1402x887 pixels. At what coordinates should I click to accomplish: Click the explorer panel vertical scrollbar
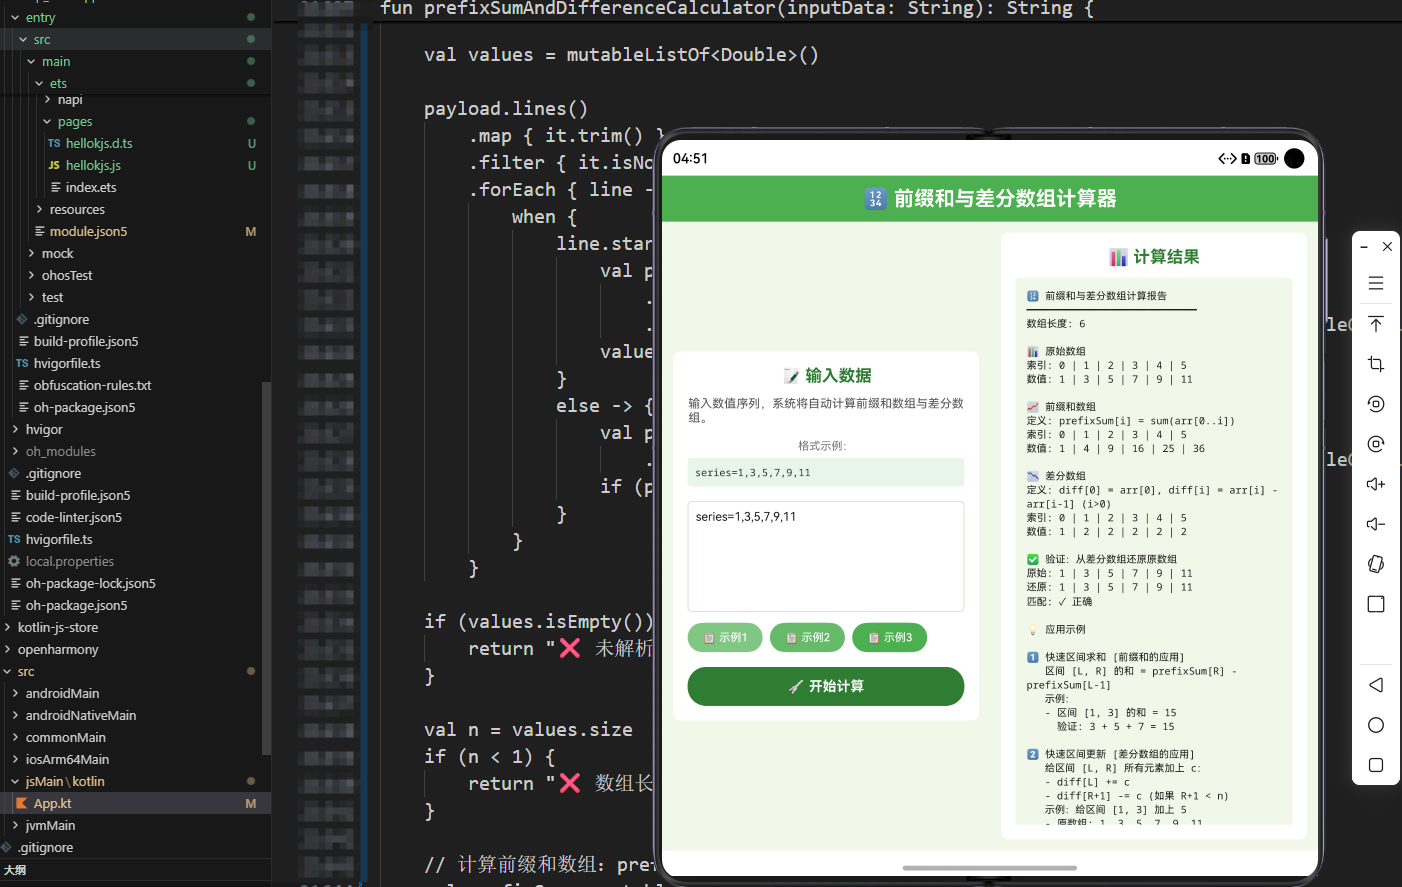(266, 568)
